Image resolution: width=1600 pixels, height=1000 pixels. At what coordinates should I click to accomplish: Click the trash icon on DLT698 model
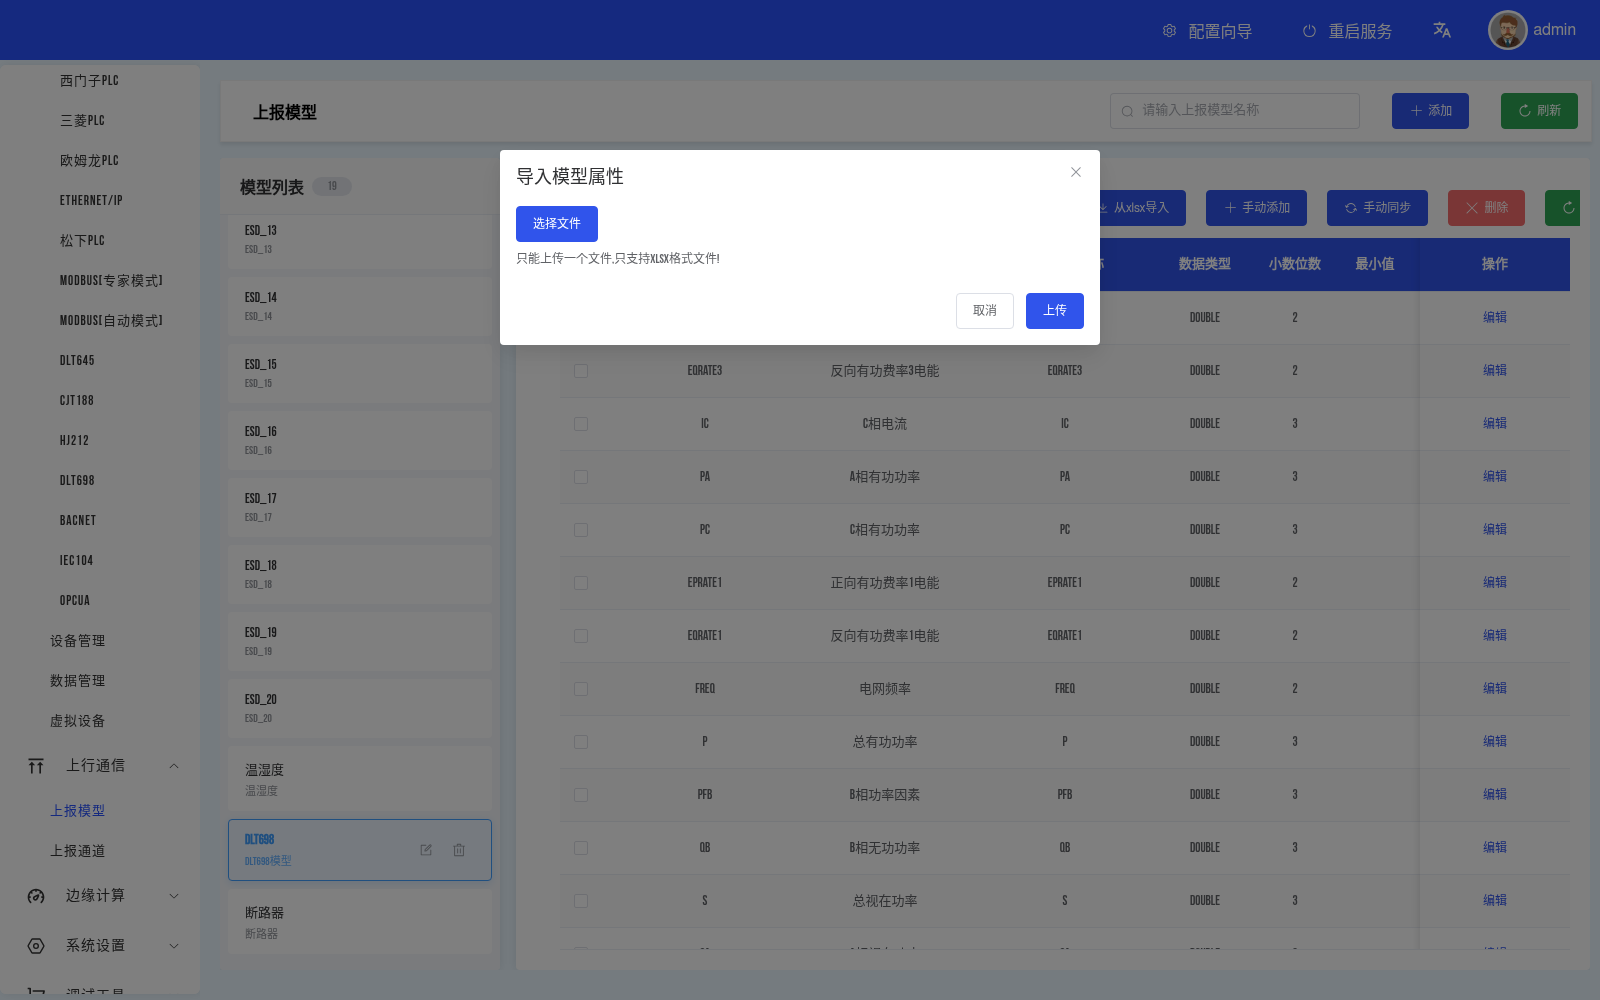[459, 850]
